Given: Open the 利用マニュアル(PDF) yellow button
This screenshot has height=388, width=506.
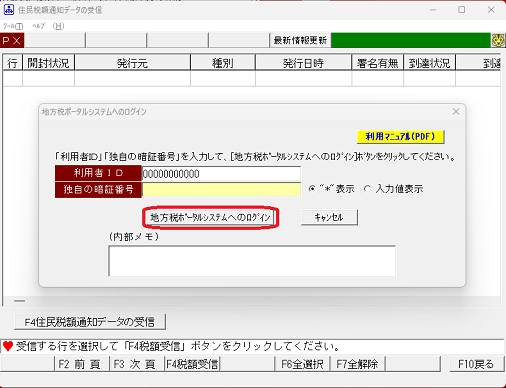Looking at the screenshot, I should (x=400, y=137).
